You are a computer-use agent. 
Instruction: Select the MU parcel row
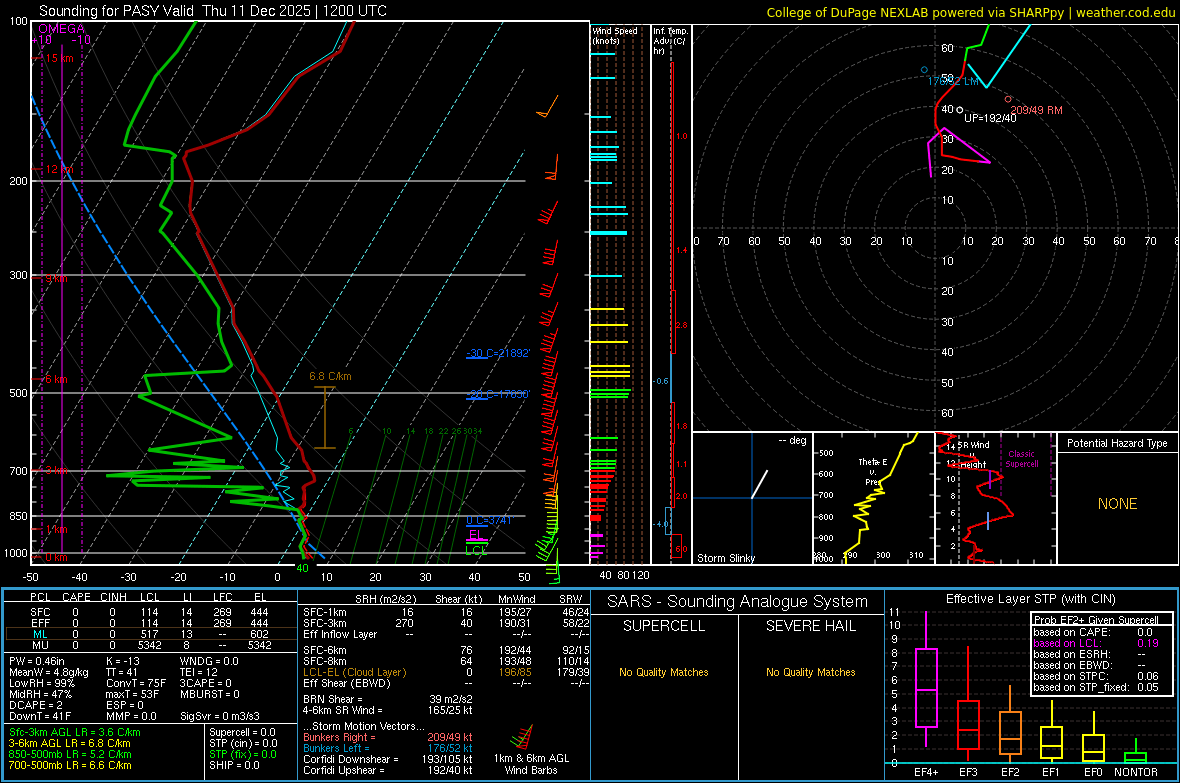click(x=150, y=644)
